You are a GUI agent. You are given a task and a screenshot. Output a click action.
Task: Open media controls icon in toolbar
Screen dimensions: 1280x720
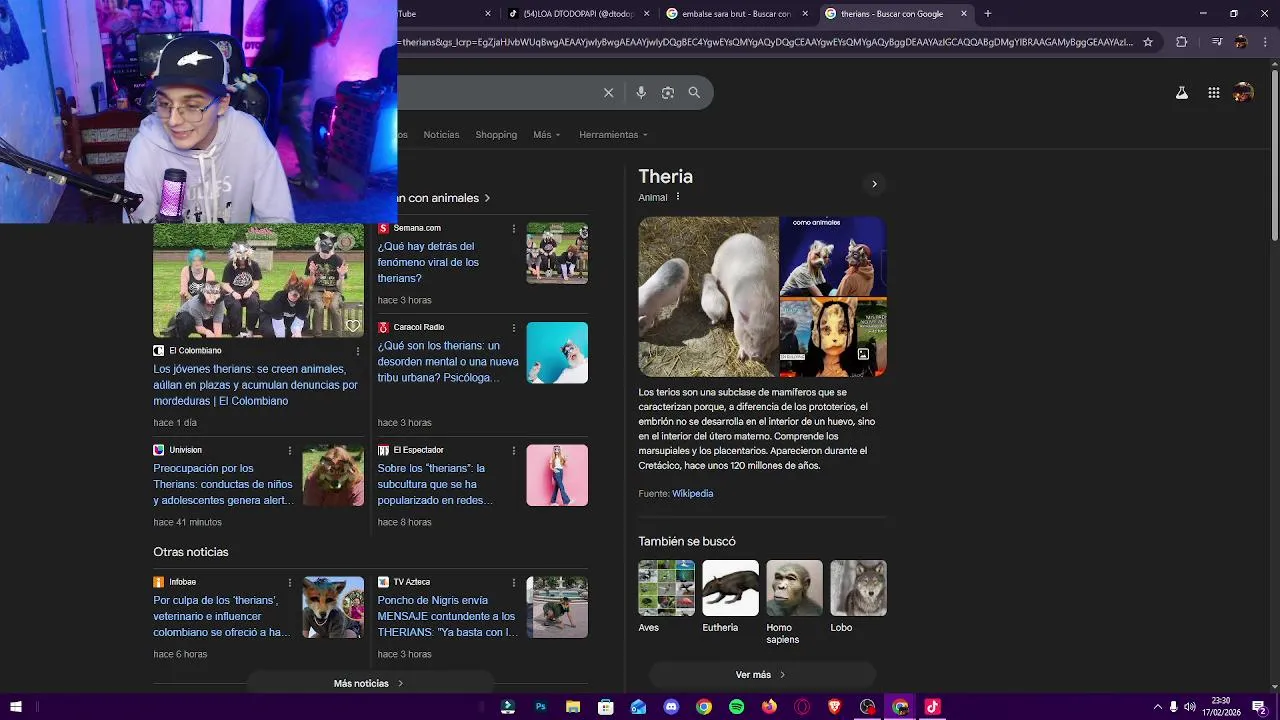pyautogui.click(x=1217, y=42)
